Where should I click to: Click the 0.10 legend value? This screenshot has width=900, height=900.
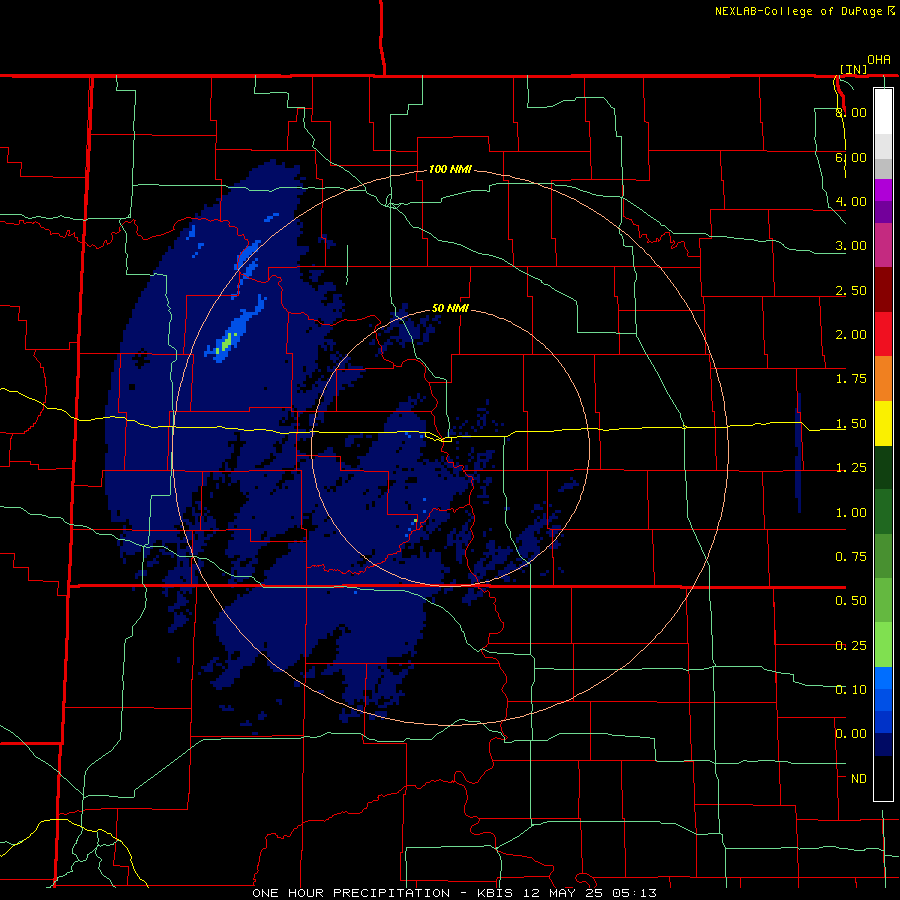tap(851, 690)
